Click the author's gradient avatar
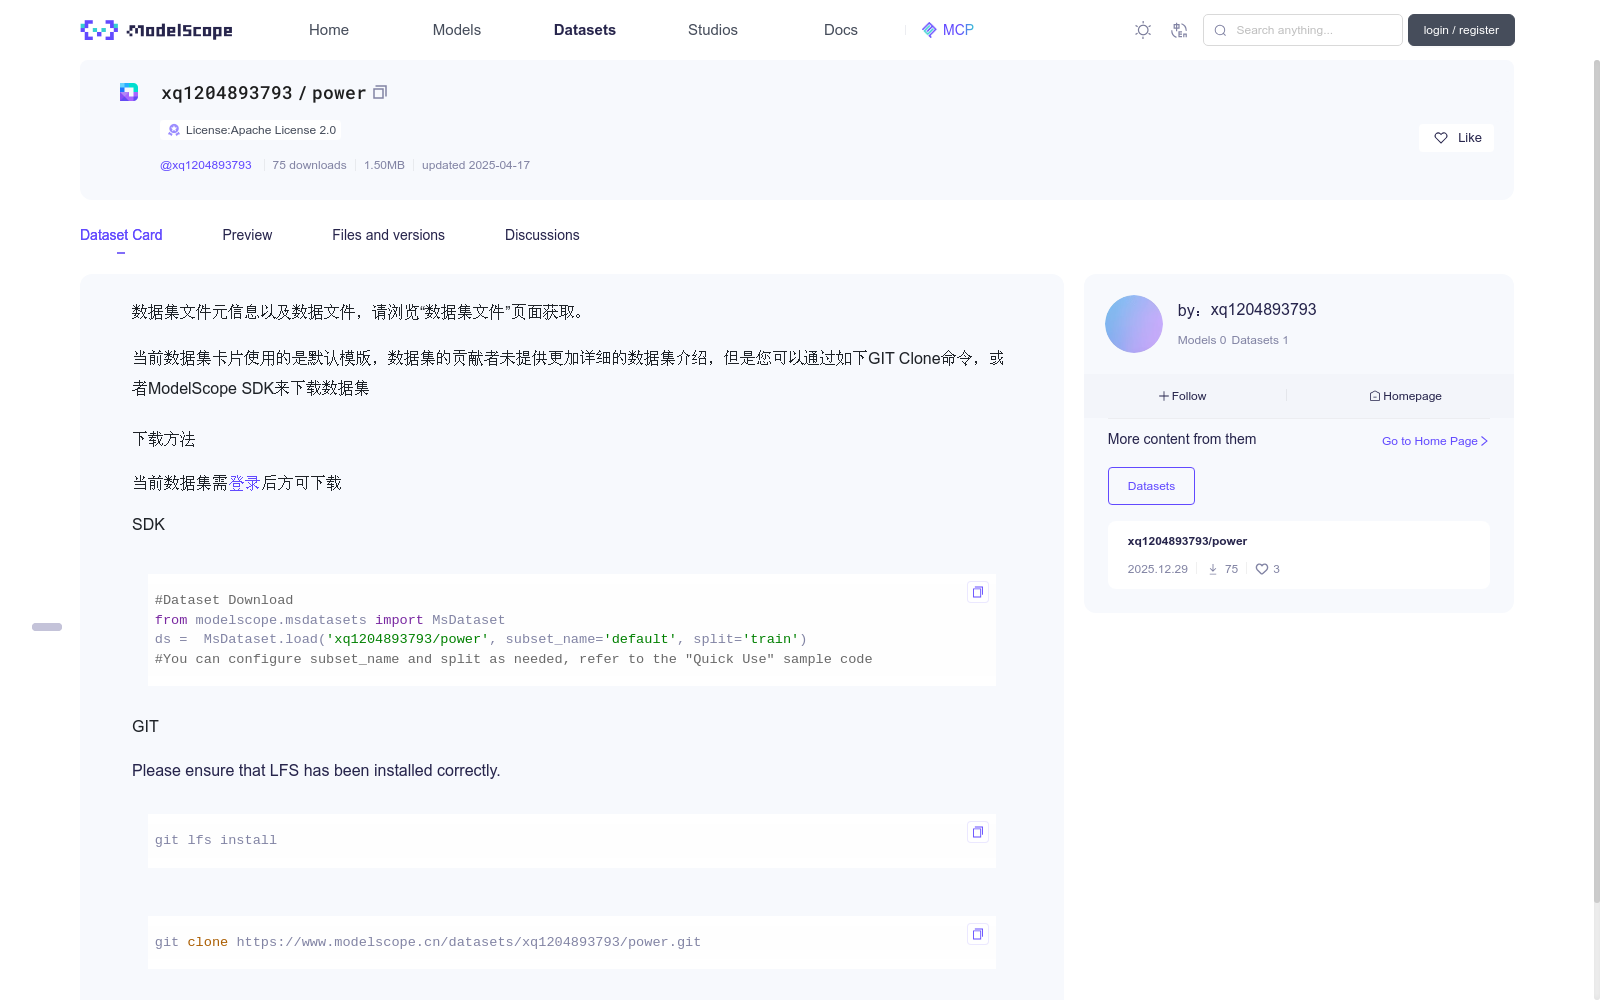The width and height of the screenshot is (1600, 1000). (1134, 324)
